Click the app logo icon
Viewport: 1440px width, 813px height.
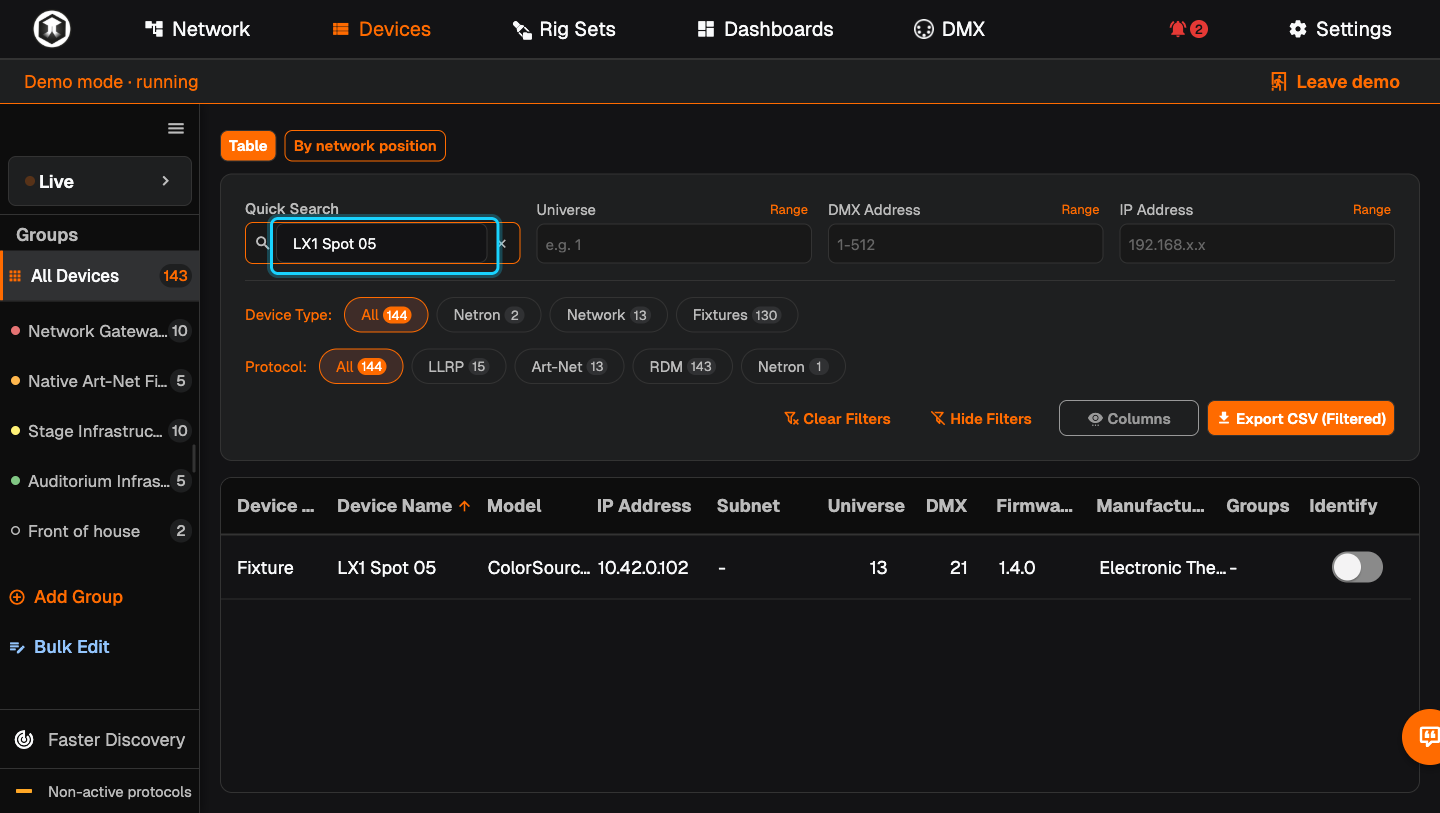(x=51, y=29)
